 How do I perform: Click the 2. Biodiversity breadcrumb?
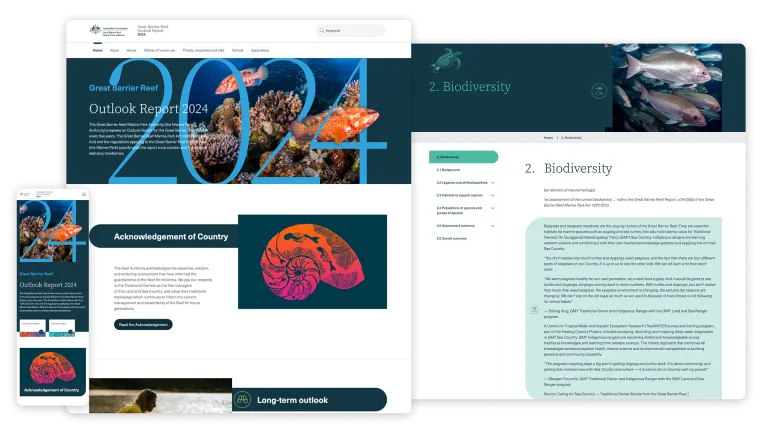[571, 138]
